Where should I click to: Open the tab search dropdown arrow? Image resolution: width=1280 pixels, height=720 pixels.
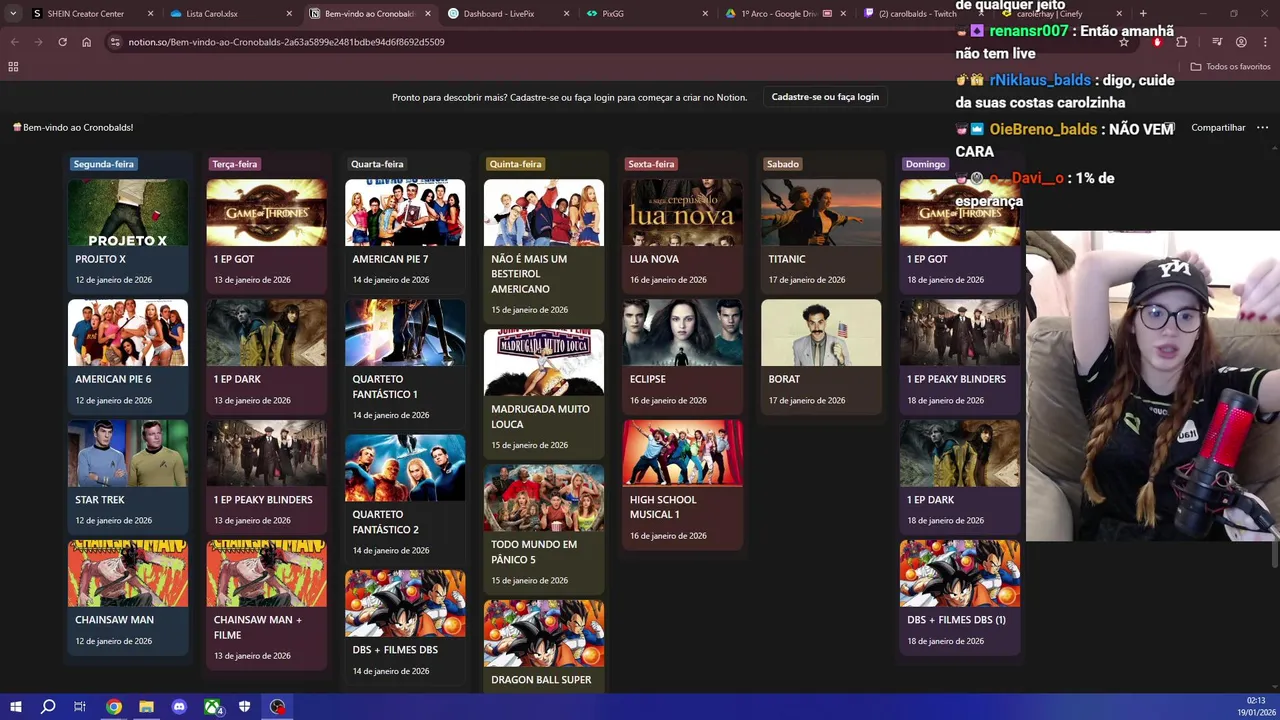(x=13, y=14)
